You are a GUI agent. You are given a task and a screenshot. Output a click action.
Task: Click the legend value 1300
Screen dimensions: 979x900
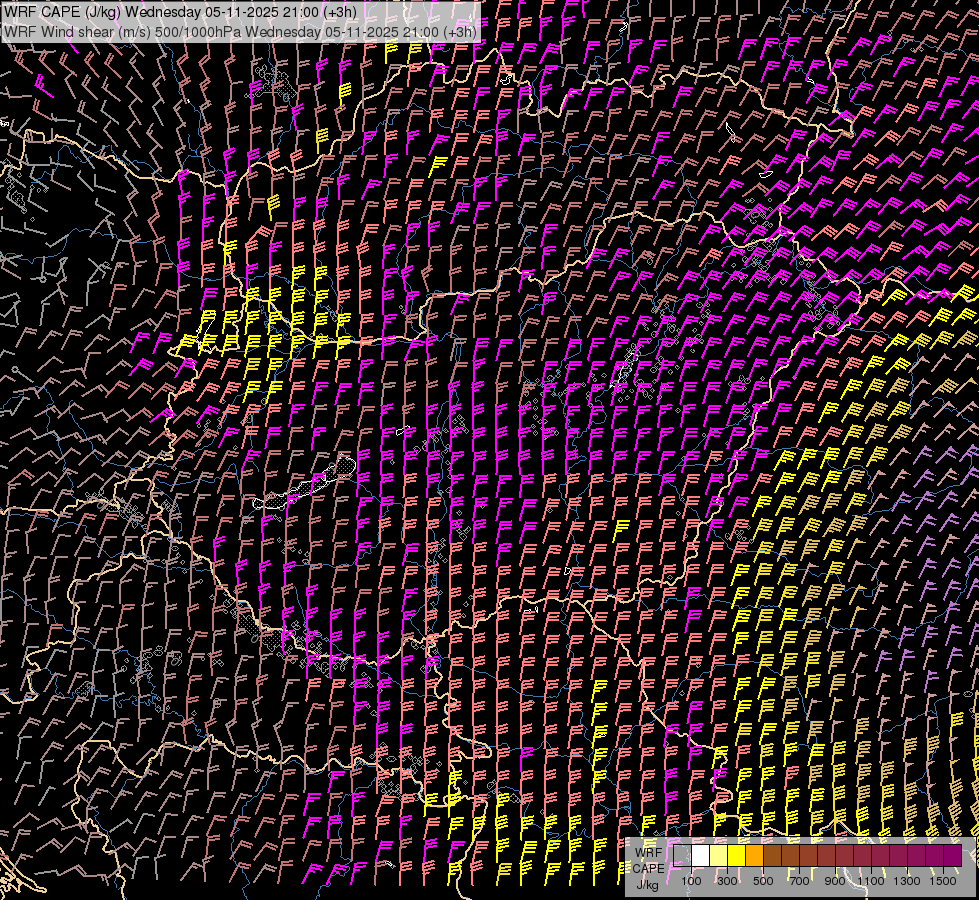[x=907, y=881]
